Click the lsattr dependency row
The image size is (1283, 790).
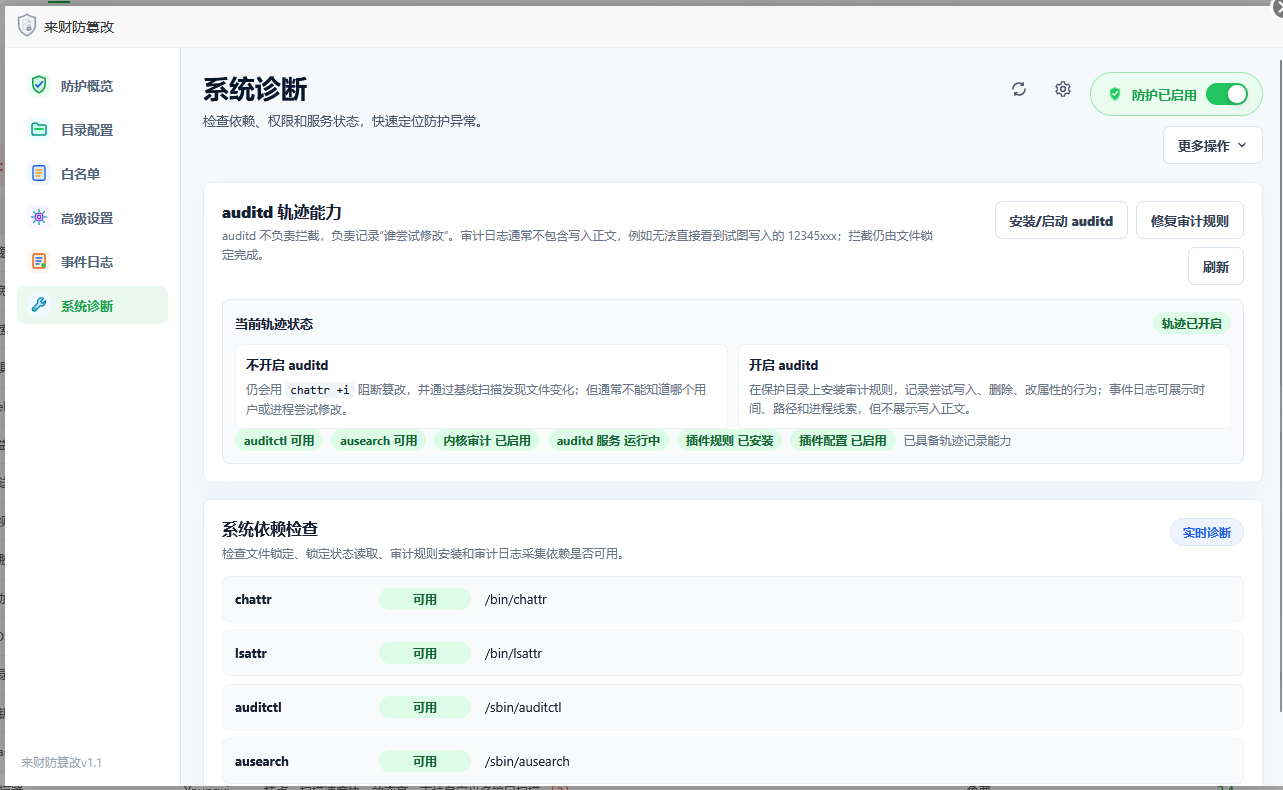[x=733, y=653]
